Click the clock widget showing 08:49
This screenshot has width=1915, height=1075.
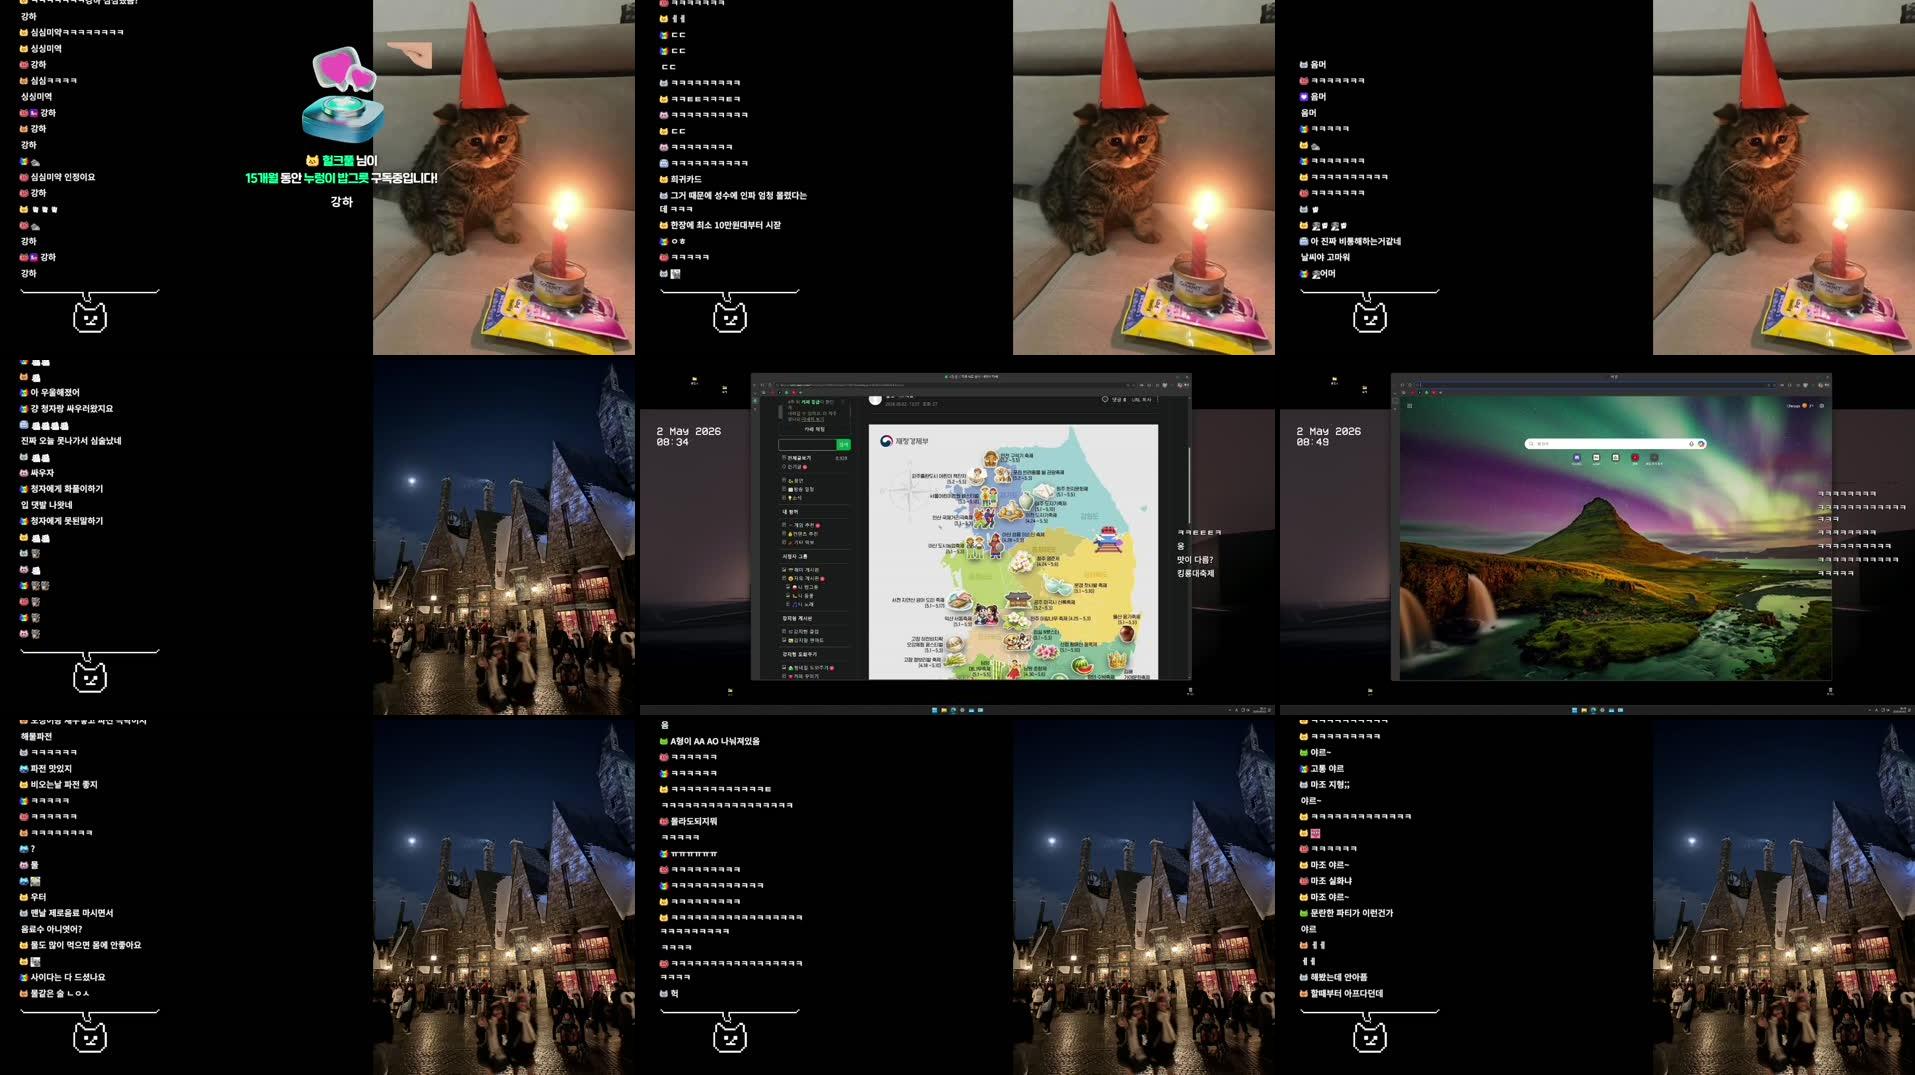pos(1328,436)
